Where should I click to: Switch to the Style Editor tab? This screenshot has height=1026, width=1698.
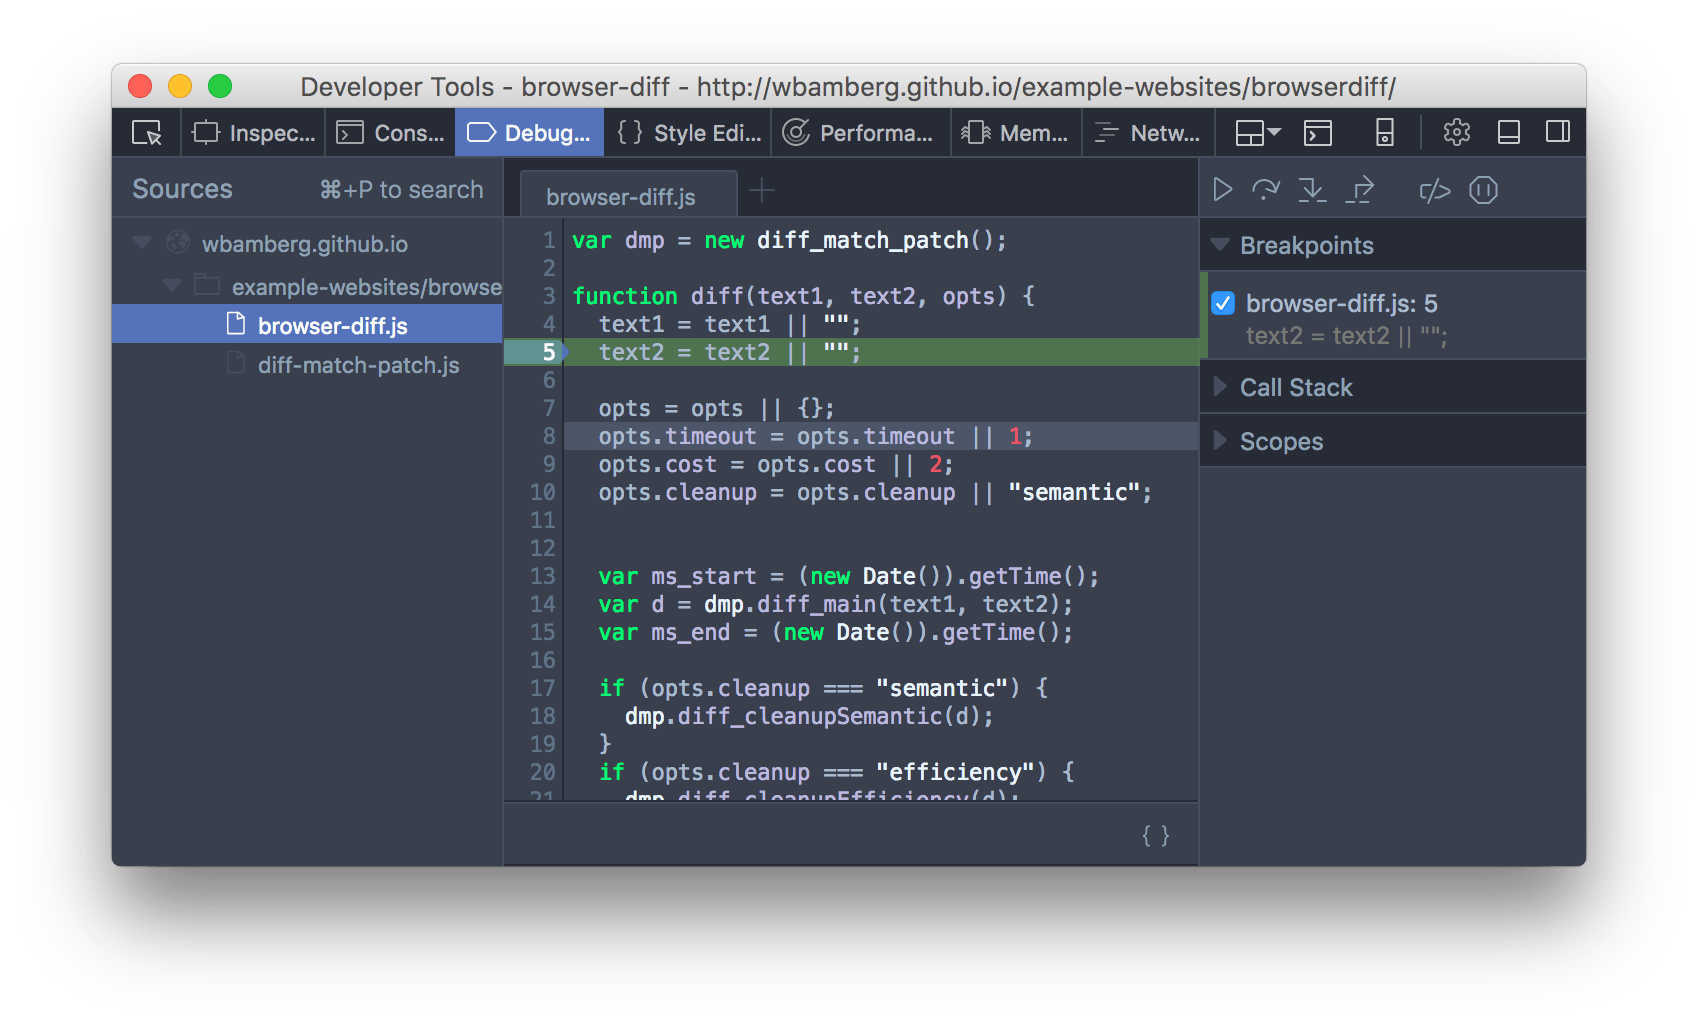[689, 133]
